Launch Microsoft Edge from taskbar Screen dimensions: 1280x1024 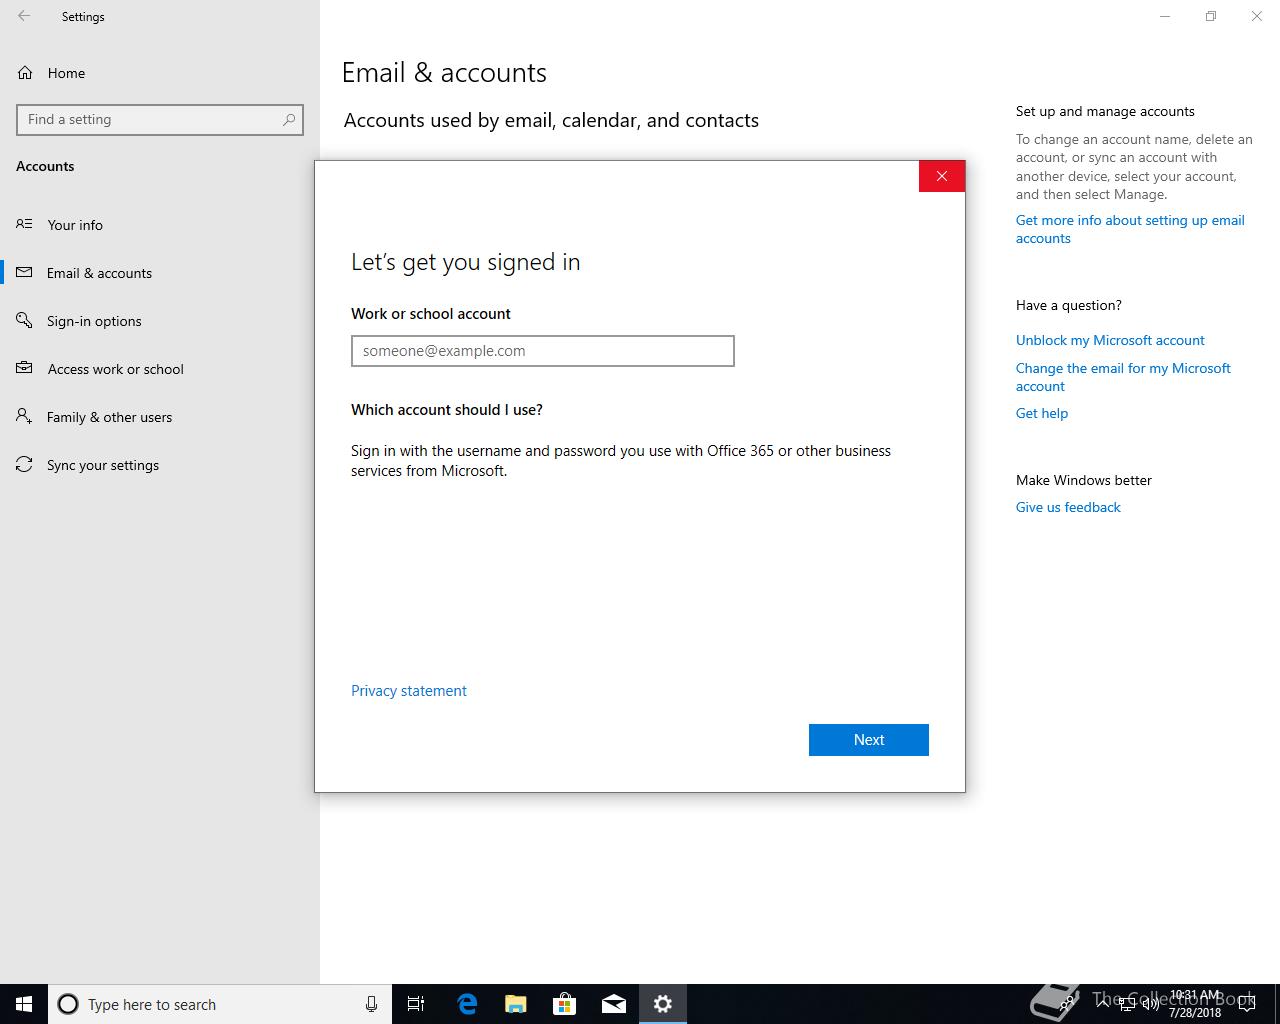pyautogui.click(x=467, y=1004)
